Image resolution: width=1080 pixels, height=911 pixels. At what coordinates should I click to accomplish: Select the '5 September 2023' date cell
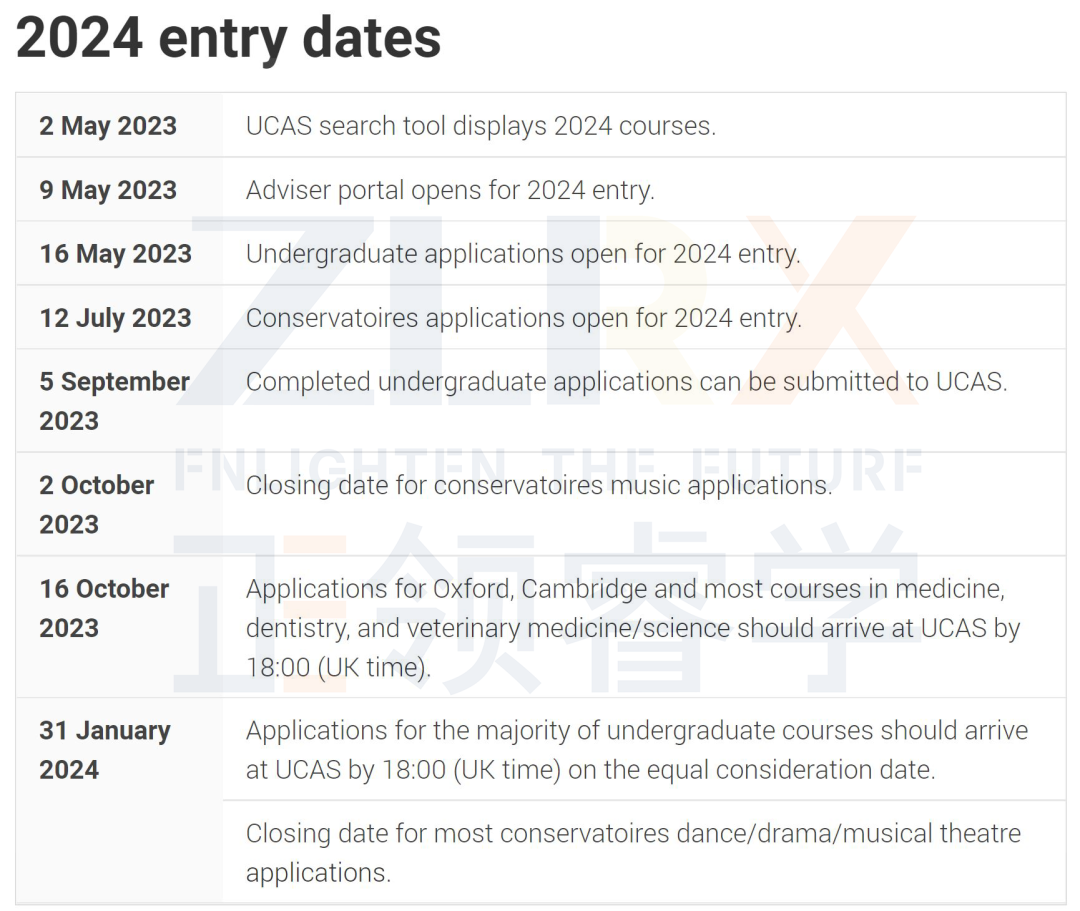pyautogui.click(x=119, y=401)
